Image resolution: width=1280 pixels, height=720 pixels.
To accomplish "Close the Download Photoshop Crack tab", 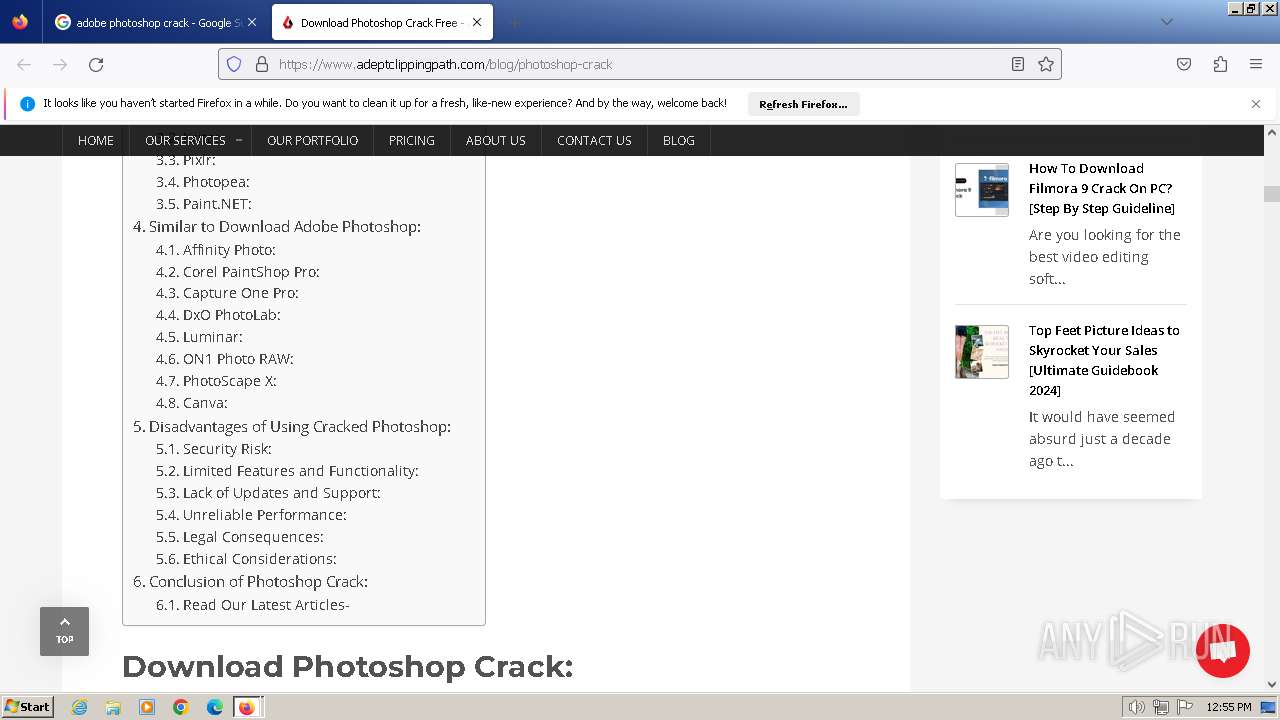I will 477,22.
